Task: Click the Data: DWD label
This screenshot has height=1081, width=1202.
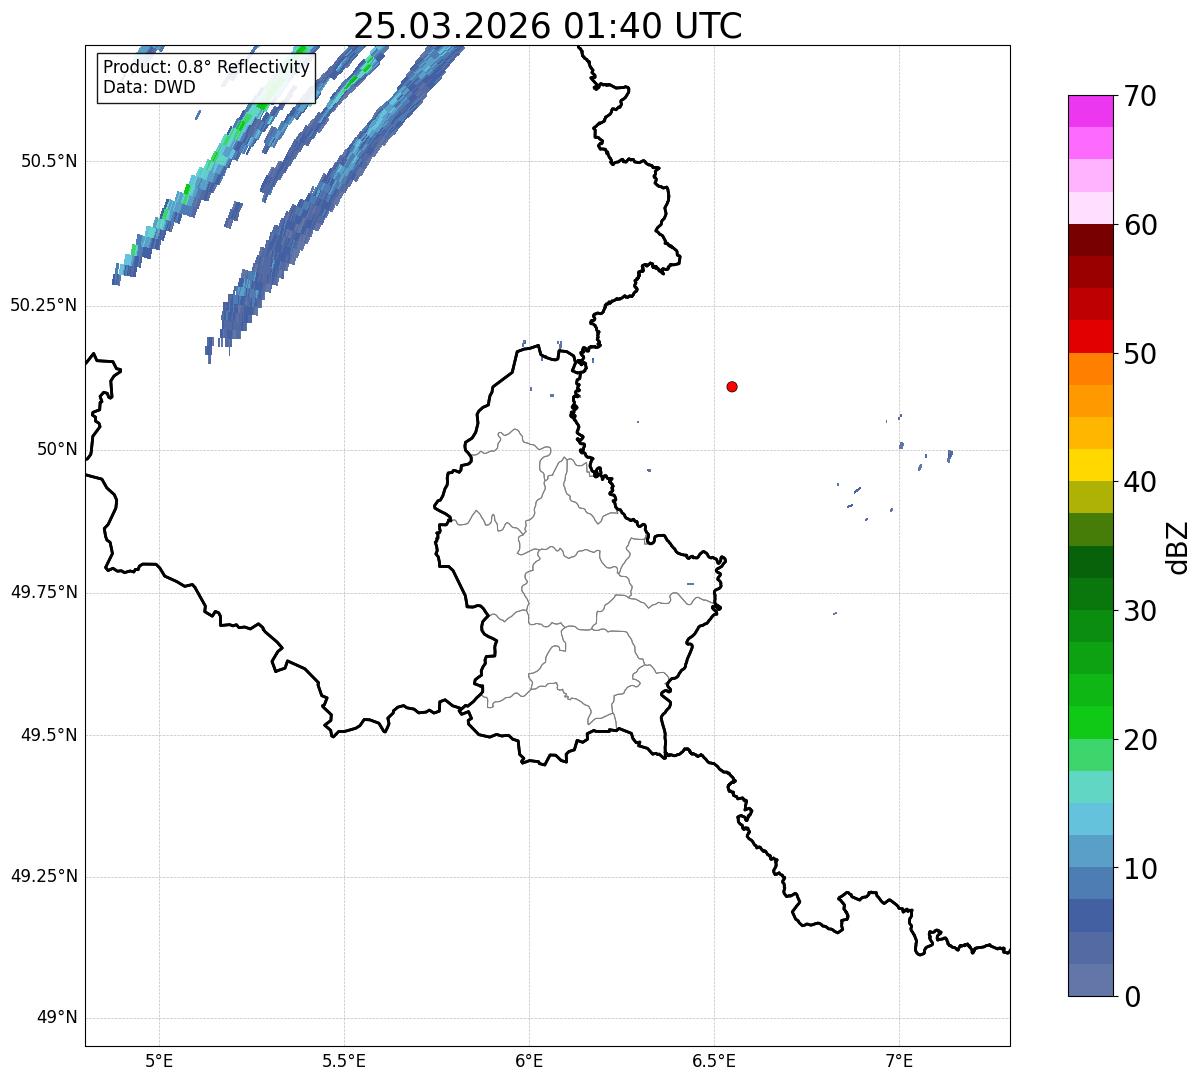Action: click(149, 87)
